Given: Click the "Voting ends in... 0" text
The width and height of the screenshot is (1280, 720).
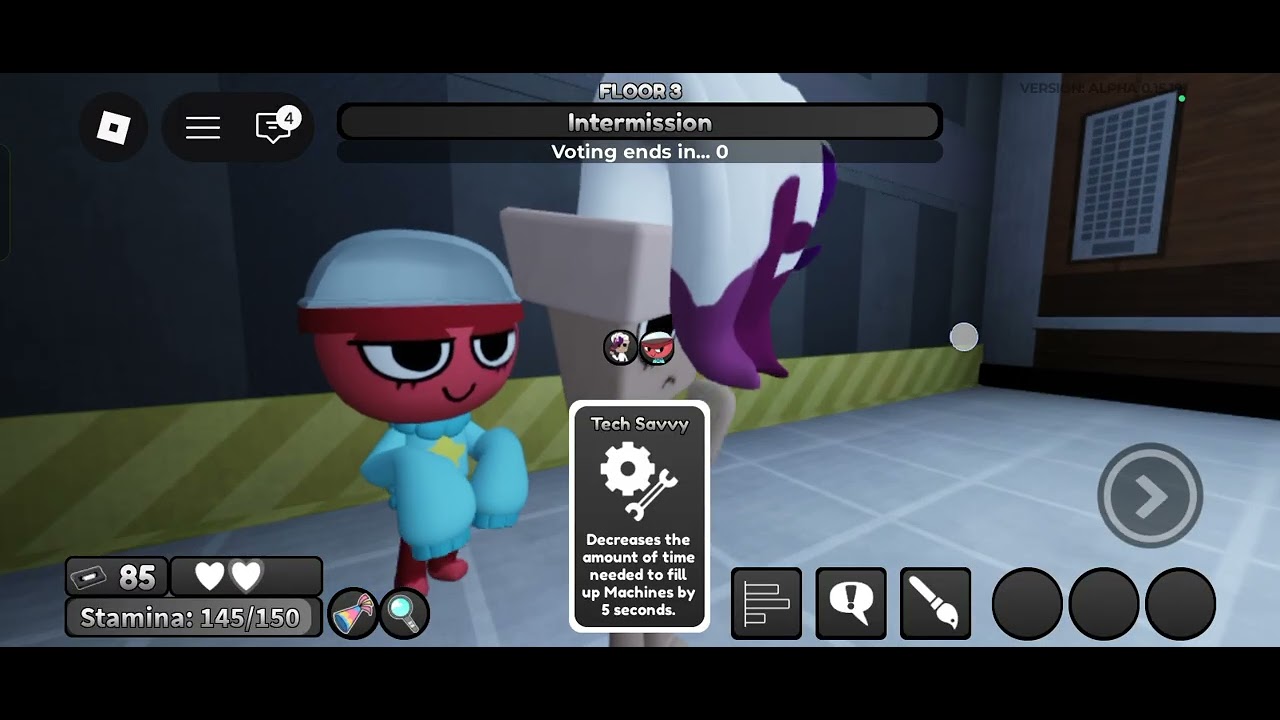Looking at the screenshot, I should (640, 152).
